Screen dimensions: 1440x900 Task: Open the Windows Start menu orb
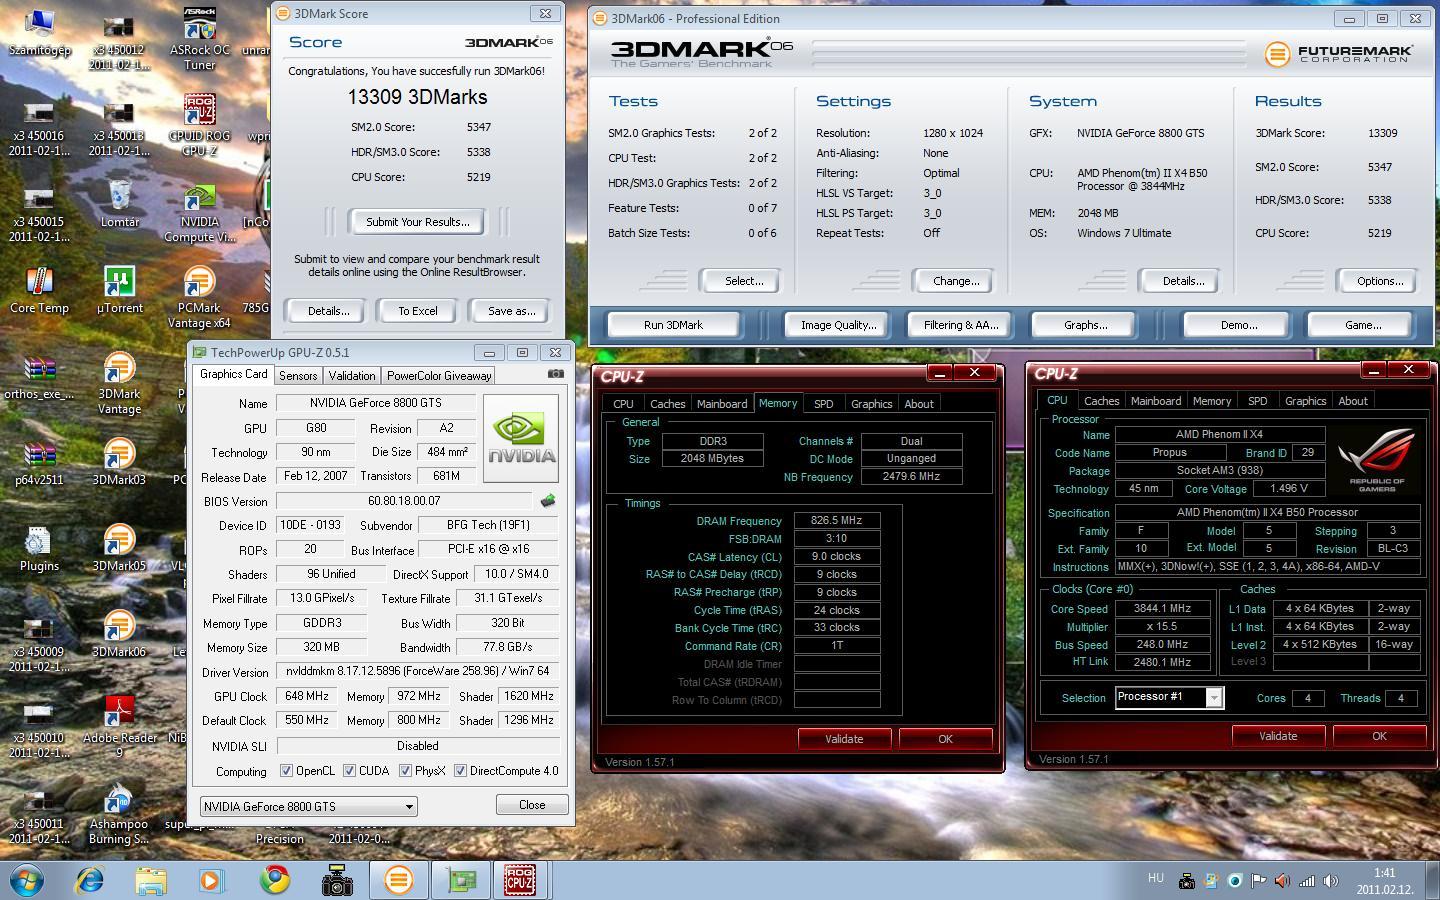coord(27,880)
